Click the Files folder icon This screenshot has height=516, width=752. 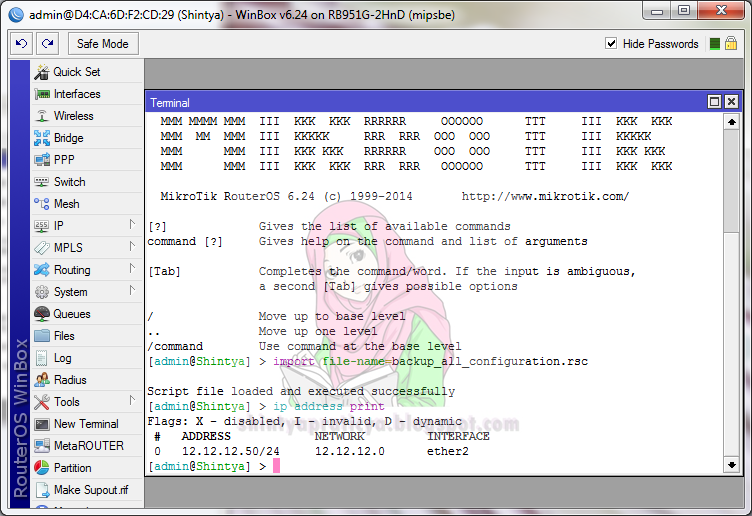(42, 336)
